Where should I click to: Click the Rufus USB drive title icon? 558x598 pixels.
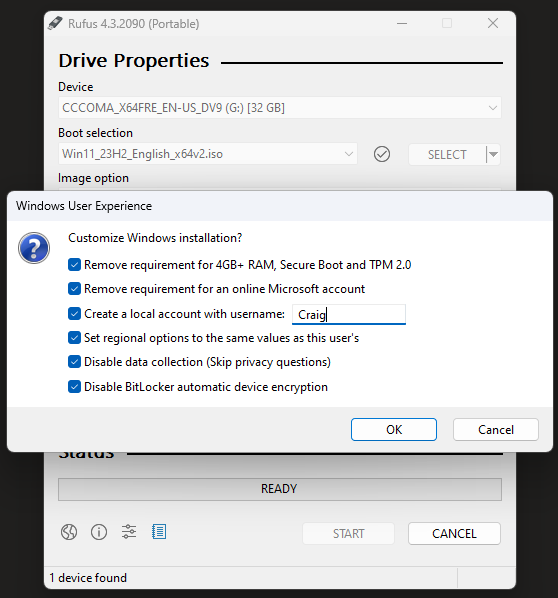coord(55,23)
